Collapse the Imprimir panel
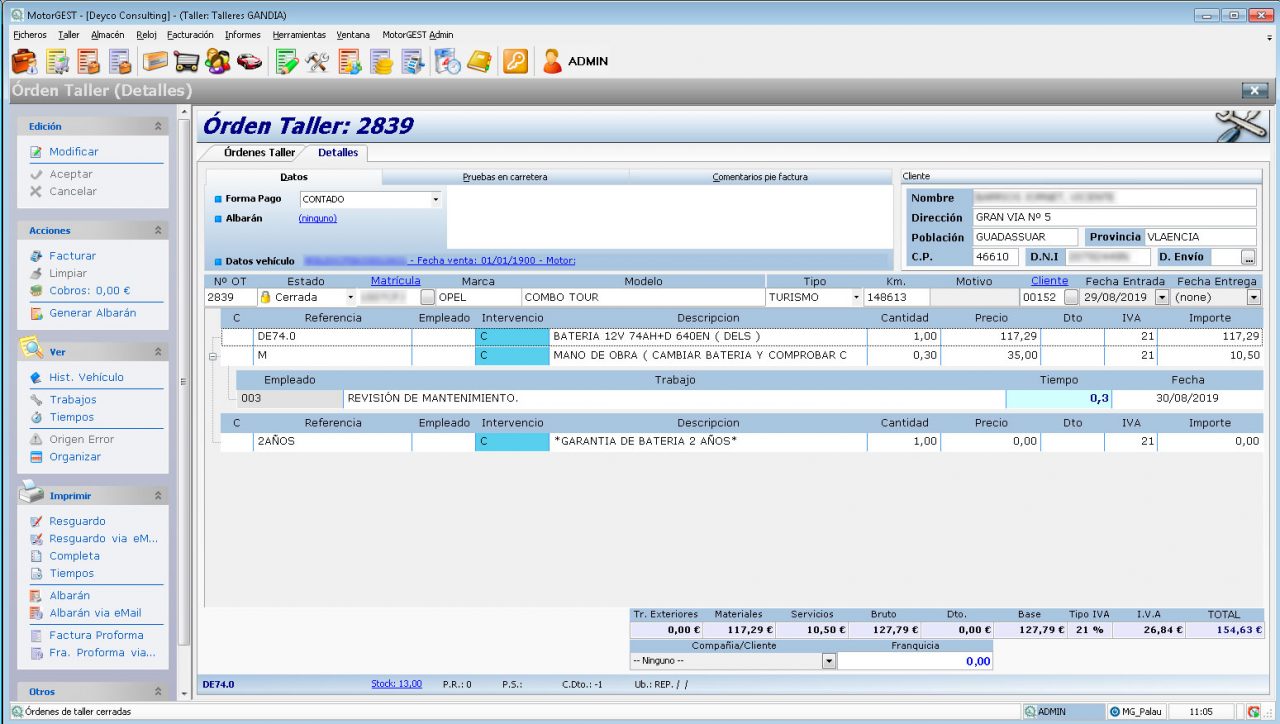Viewport: 1280px width, 724px height. coord(158,496)
